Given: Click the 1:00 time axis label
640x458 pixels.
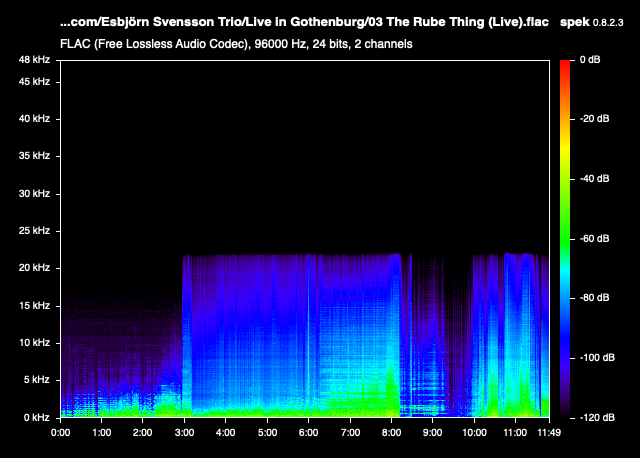Looking at the screenshot, I should (102, 433).
